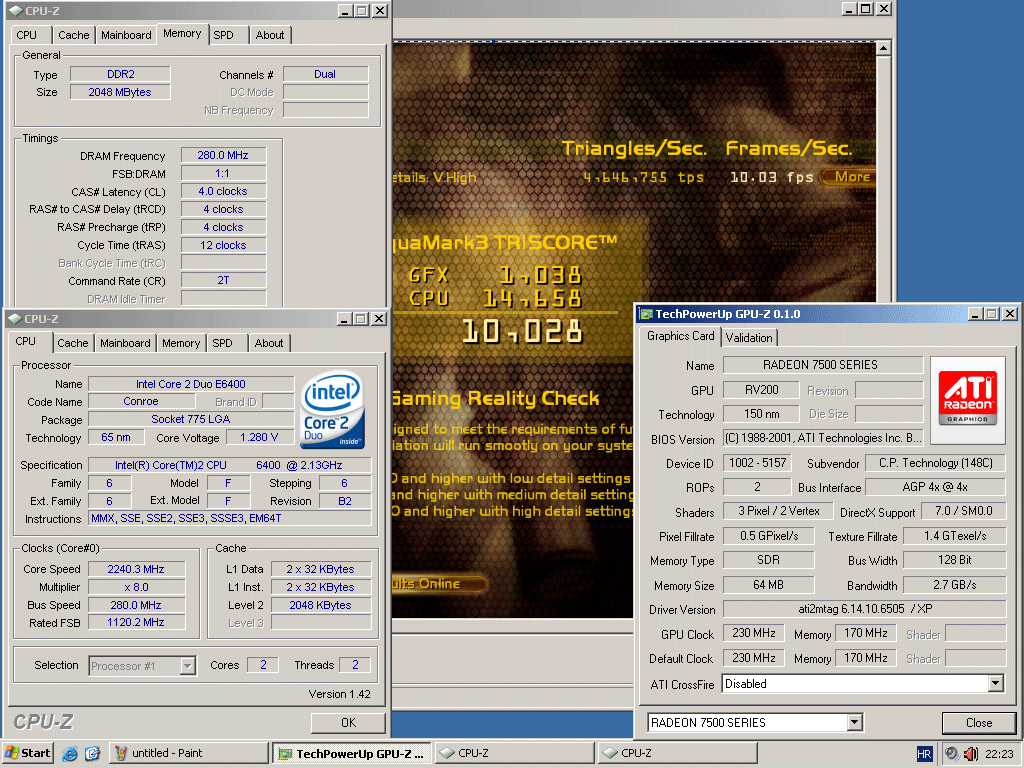Click the Core Speed value 2240.3 MHz

[x=136, y=569]
